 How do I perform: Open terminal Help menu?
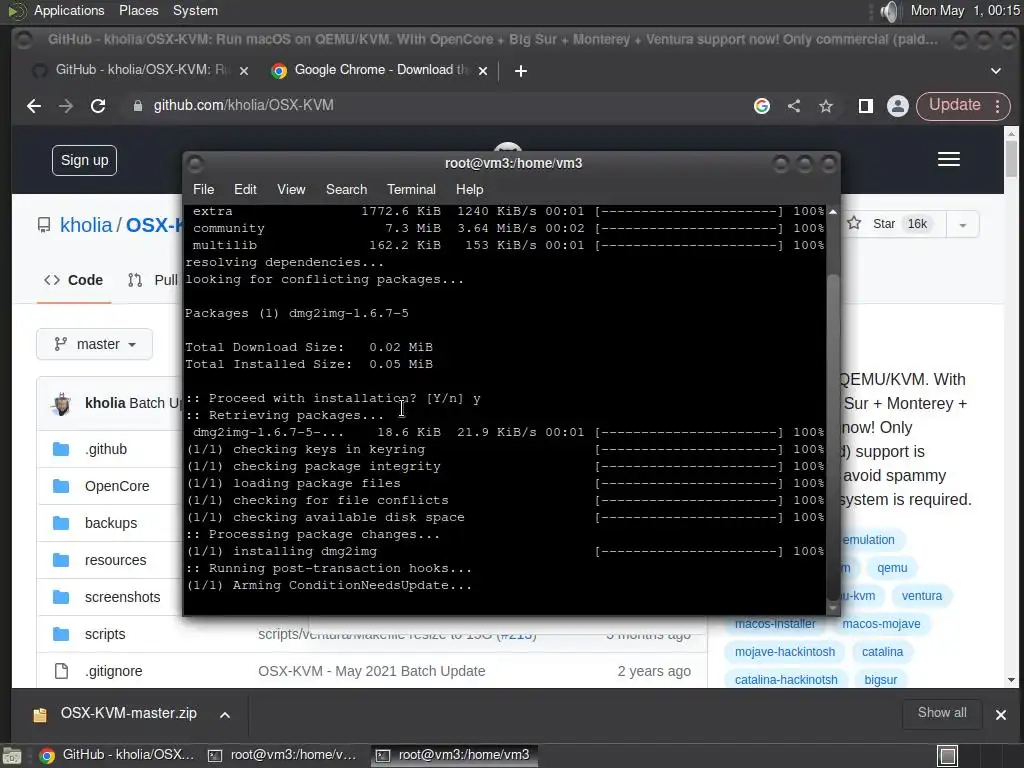click(x=469, y=189)
